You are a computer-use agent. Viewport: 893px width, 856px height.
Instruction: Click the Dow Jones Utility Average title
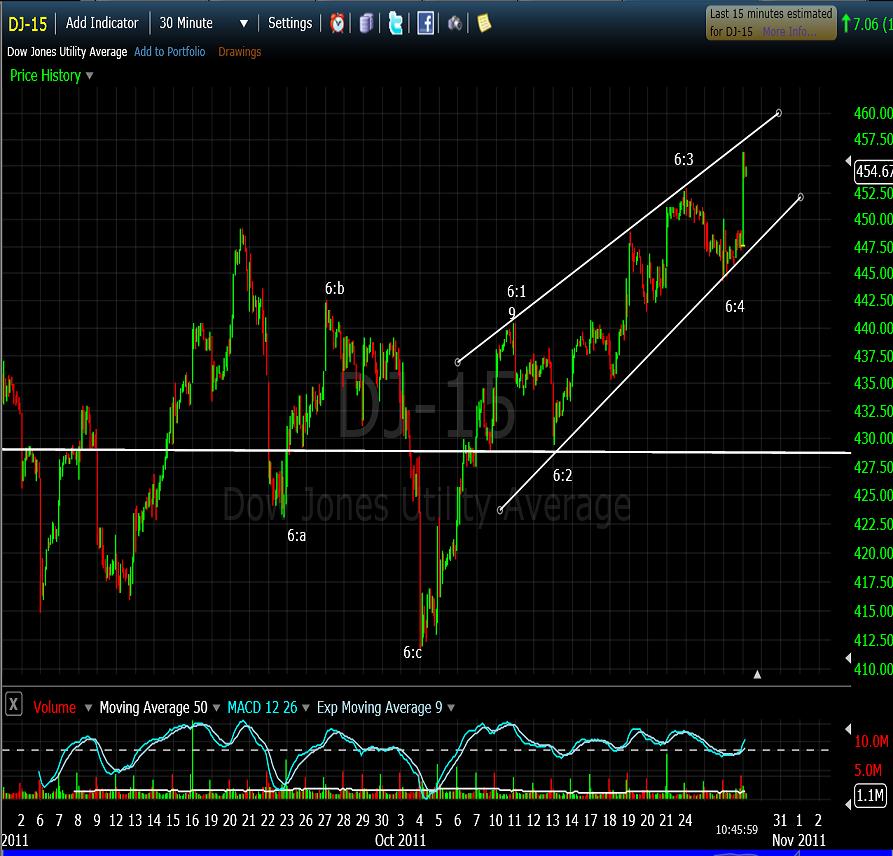pyautogui.click(x=67, y=52)
